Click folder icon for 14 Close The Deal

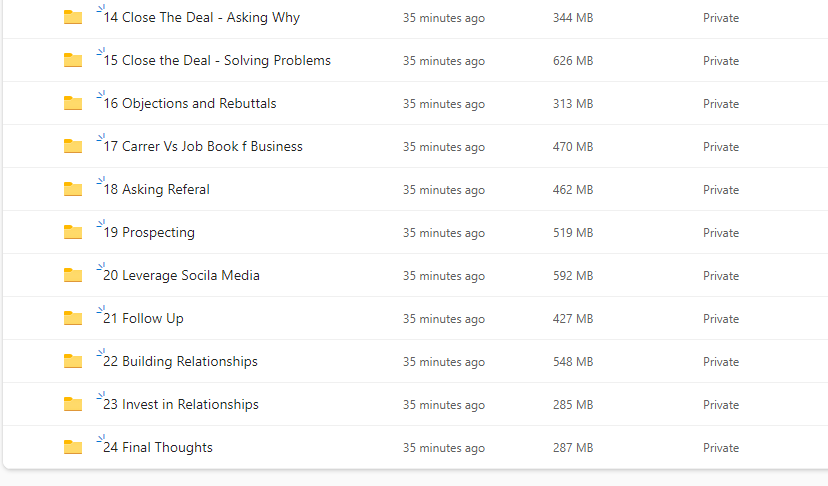73,17
